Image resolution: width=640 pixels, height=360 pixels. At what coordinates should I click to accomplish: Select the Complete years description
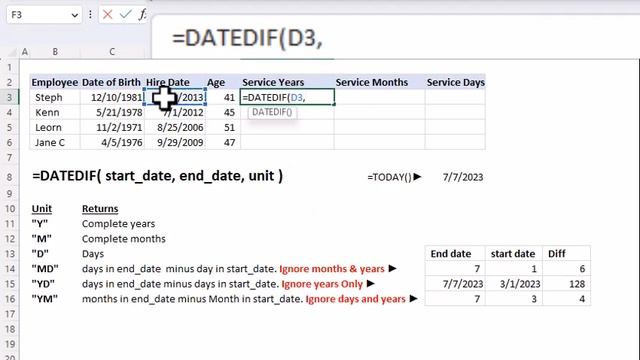point(118,224)
